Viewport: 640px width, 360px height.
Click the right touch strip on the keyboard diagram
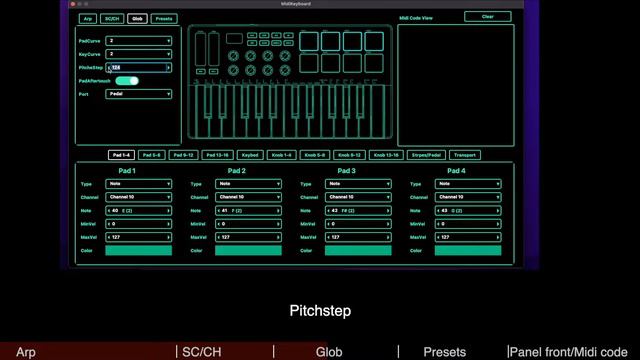coord(214,49)
